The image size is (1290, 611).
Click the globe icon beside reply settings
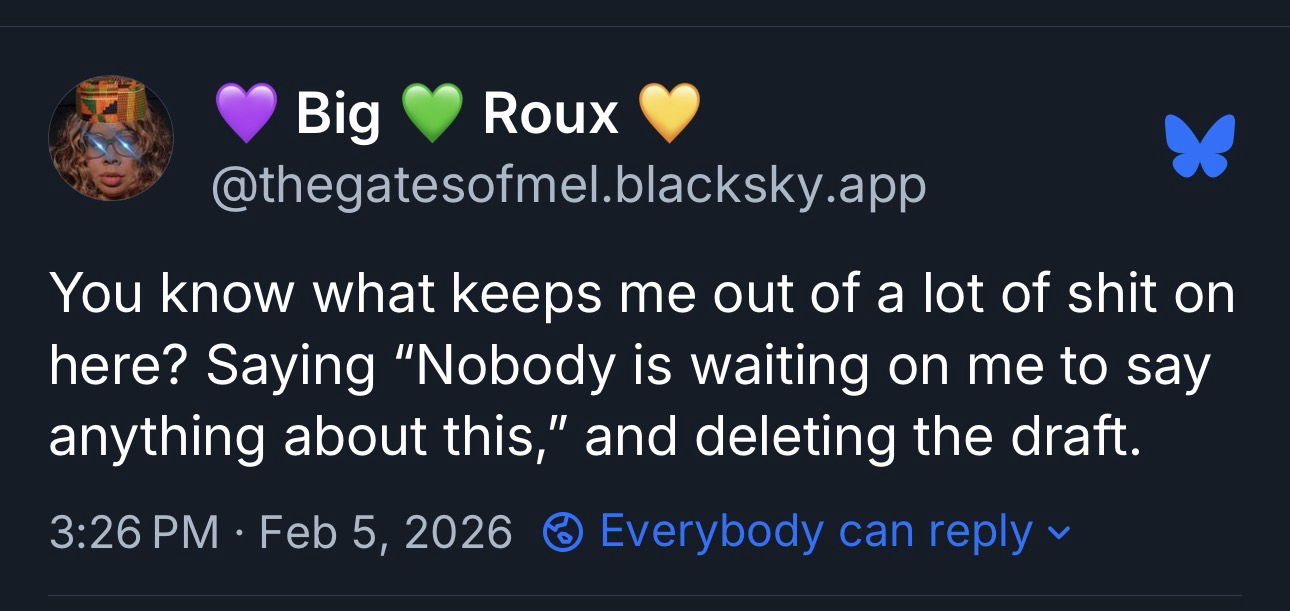[x=563, y=532]
